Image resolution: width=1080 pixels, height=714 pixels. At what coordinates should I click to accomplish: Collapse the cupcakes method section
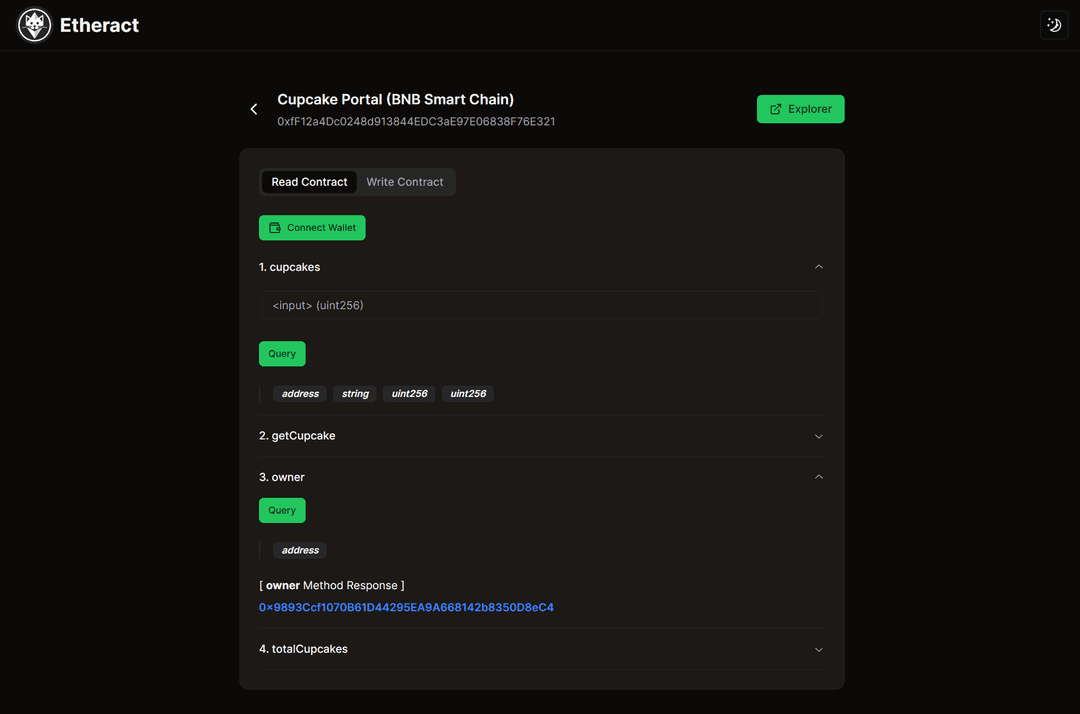click(x=818, y=267)
